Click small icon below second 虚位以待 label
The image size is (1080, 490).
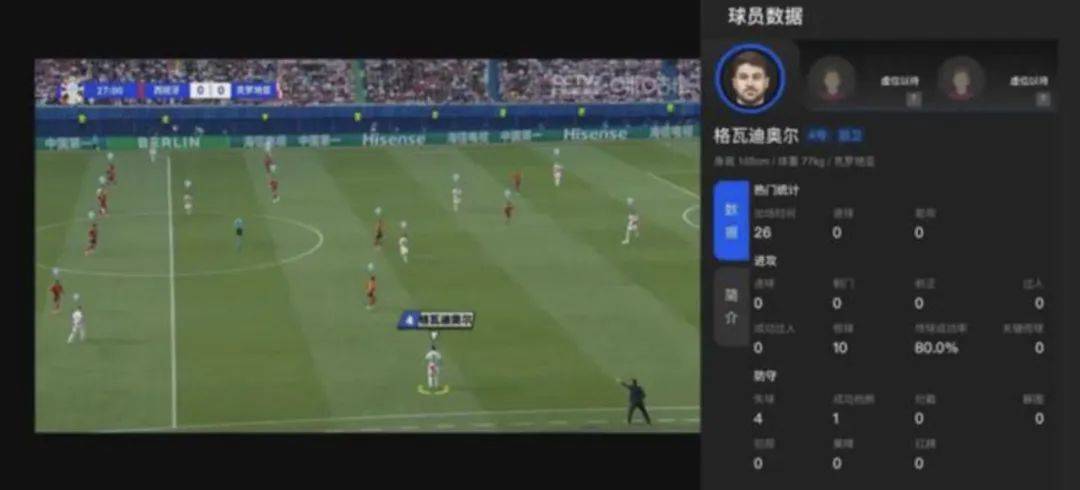[1043, 100]
